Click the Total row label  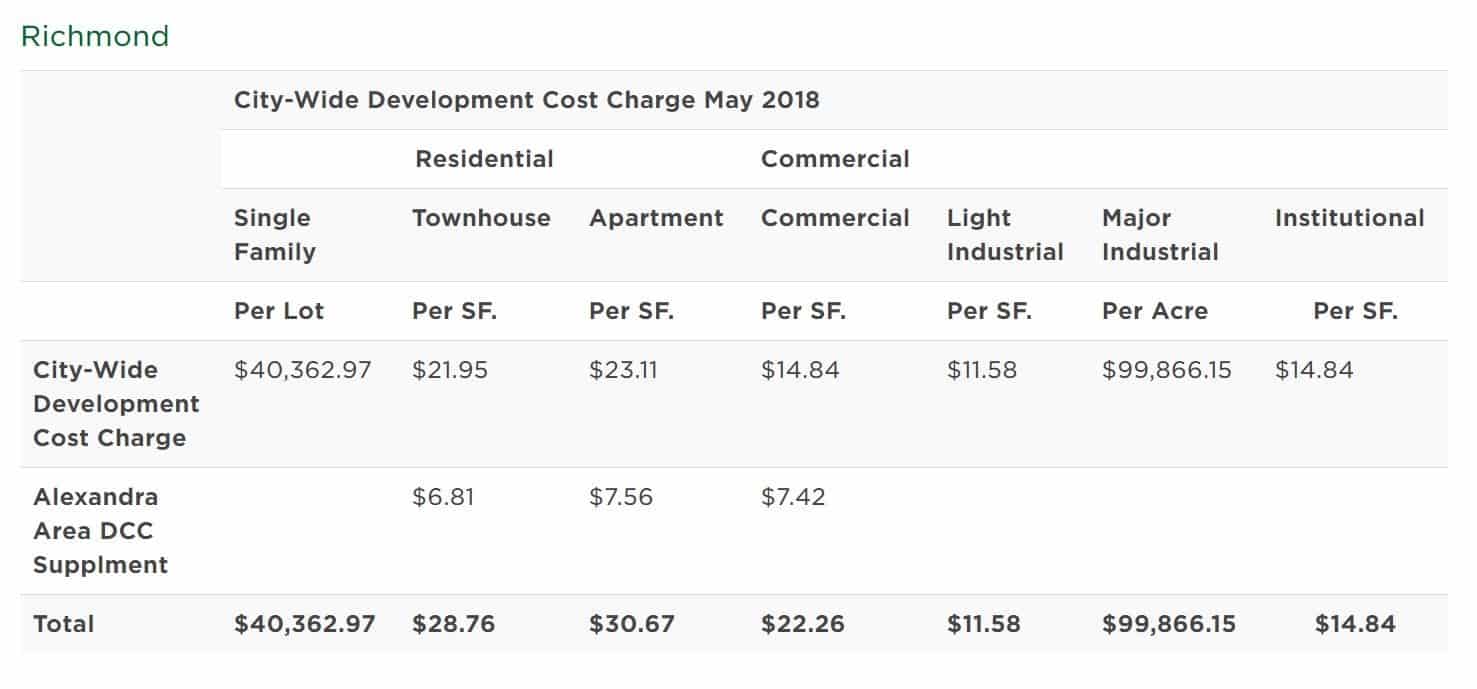click(64, 624)
